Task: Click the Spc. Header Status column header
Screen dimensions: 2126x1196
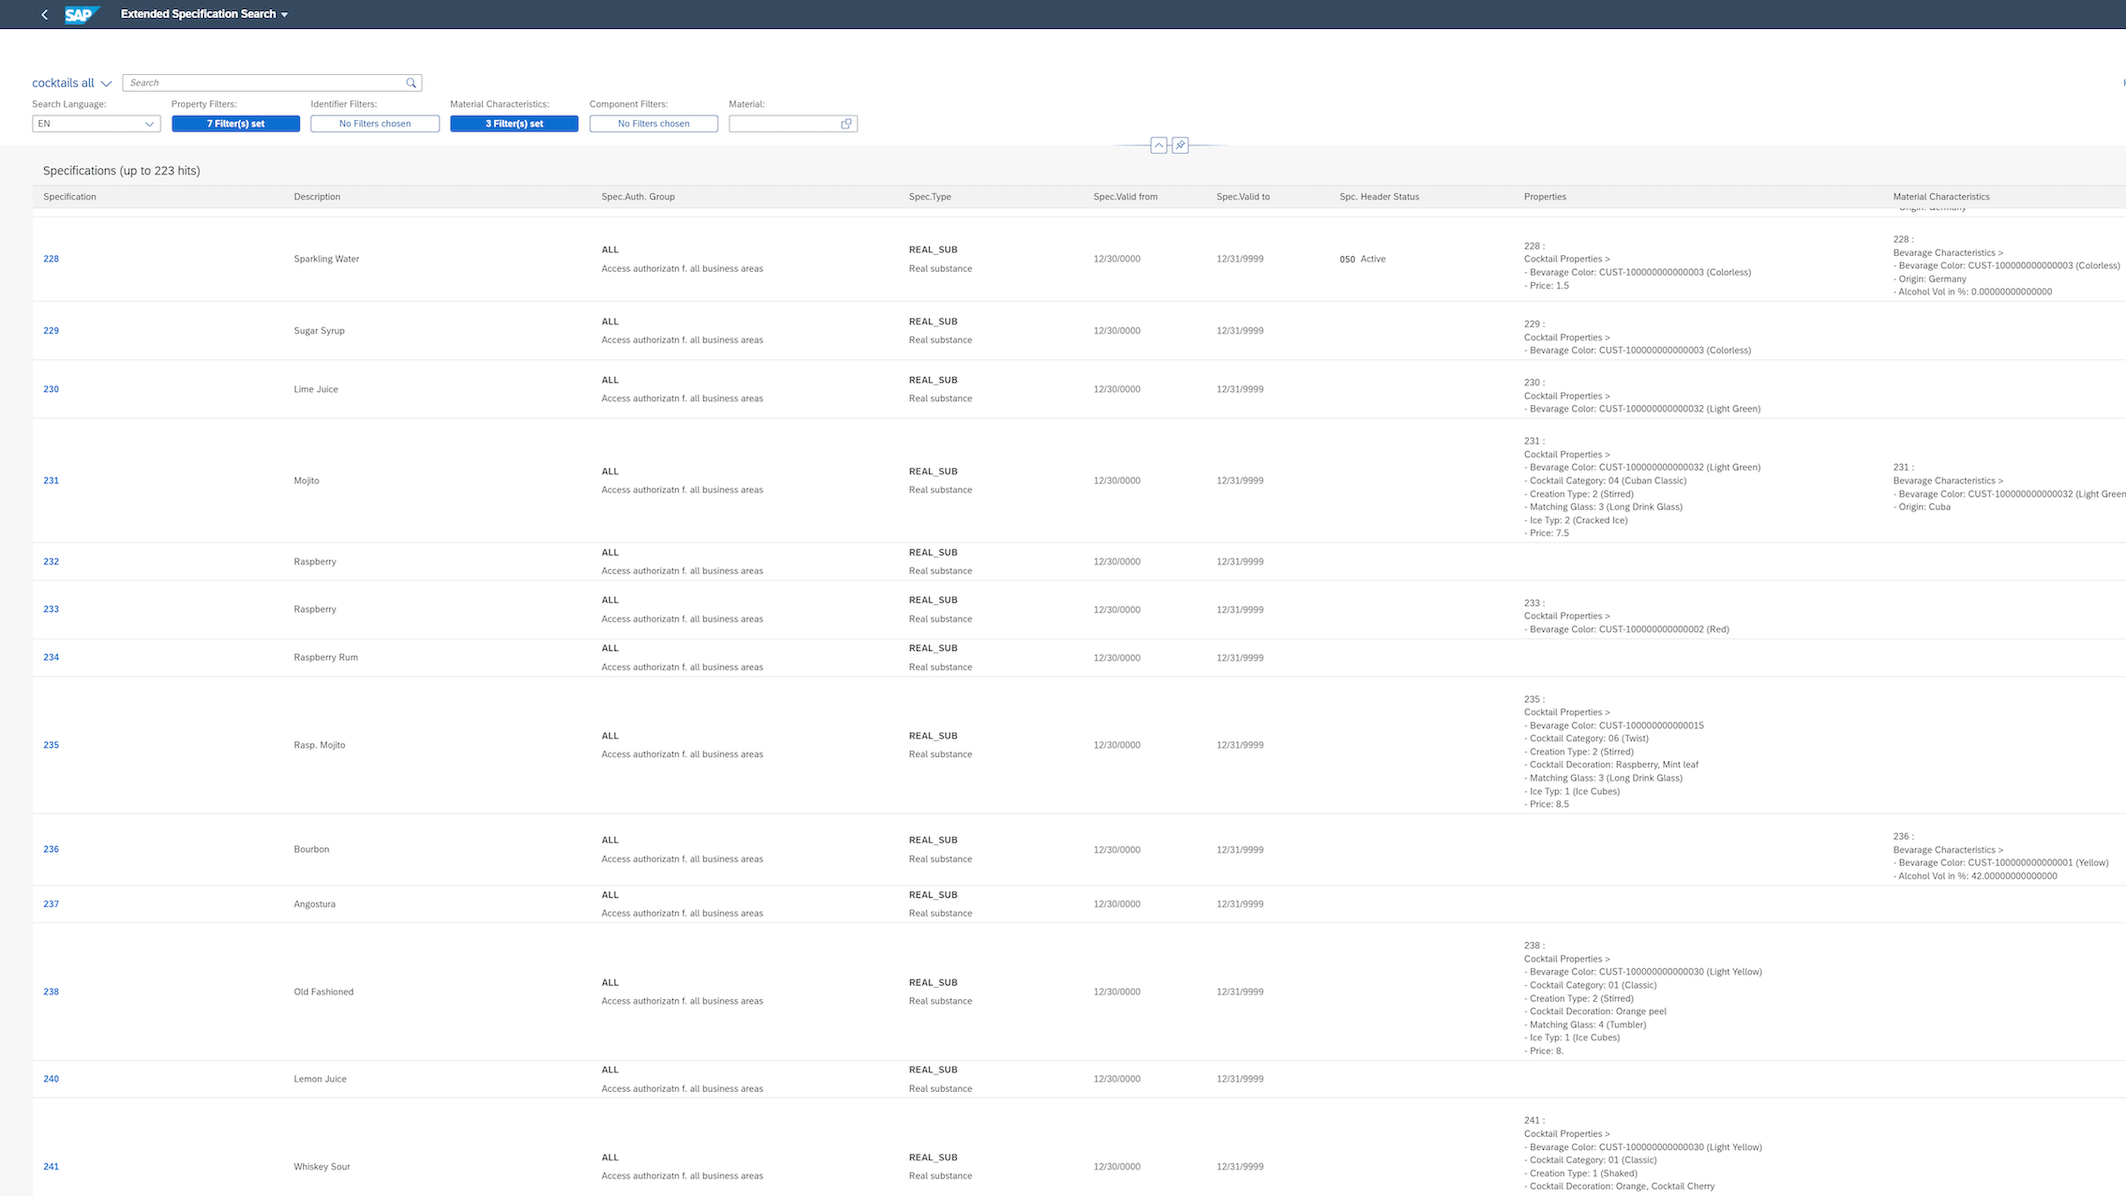Action: 1379,197
